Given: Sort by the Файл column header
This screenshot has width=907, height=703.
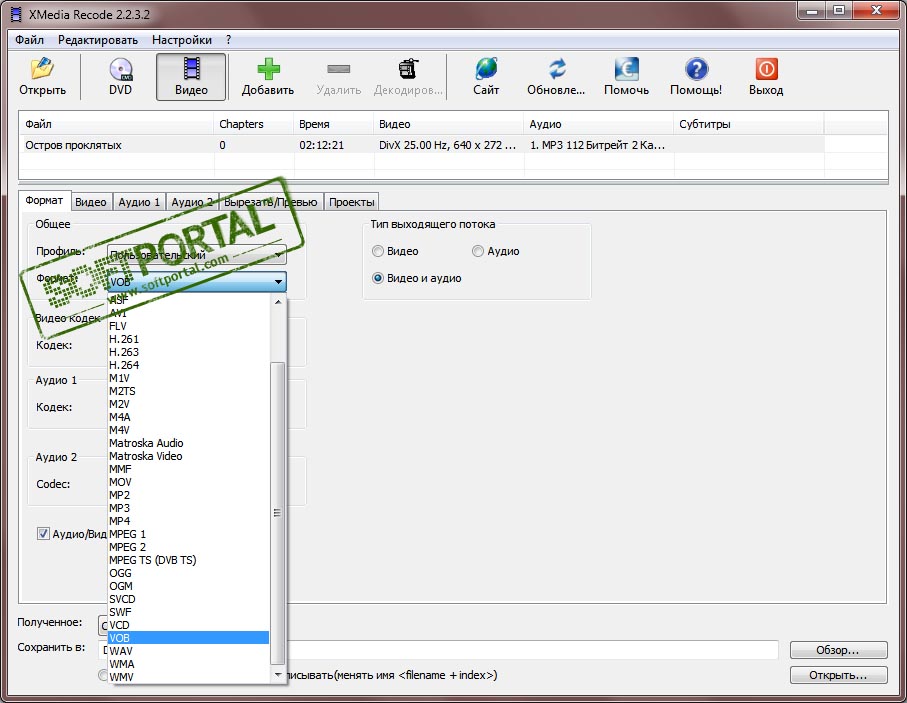Looking at the screenshot, I should tap(116, 124).
